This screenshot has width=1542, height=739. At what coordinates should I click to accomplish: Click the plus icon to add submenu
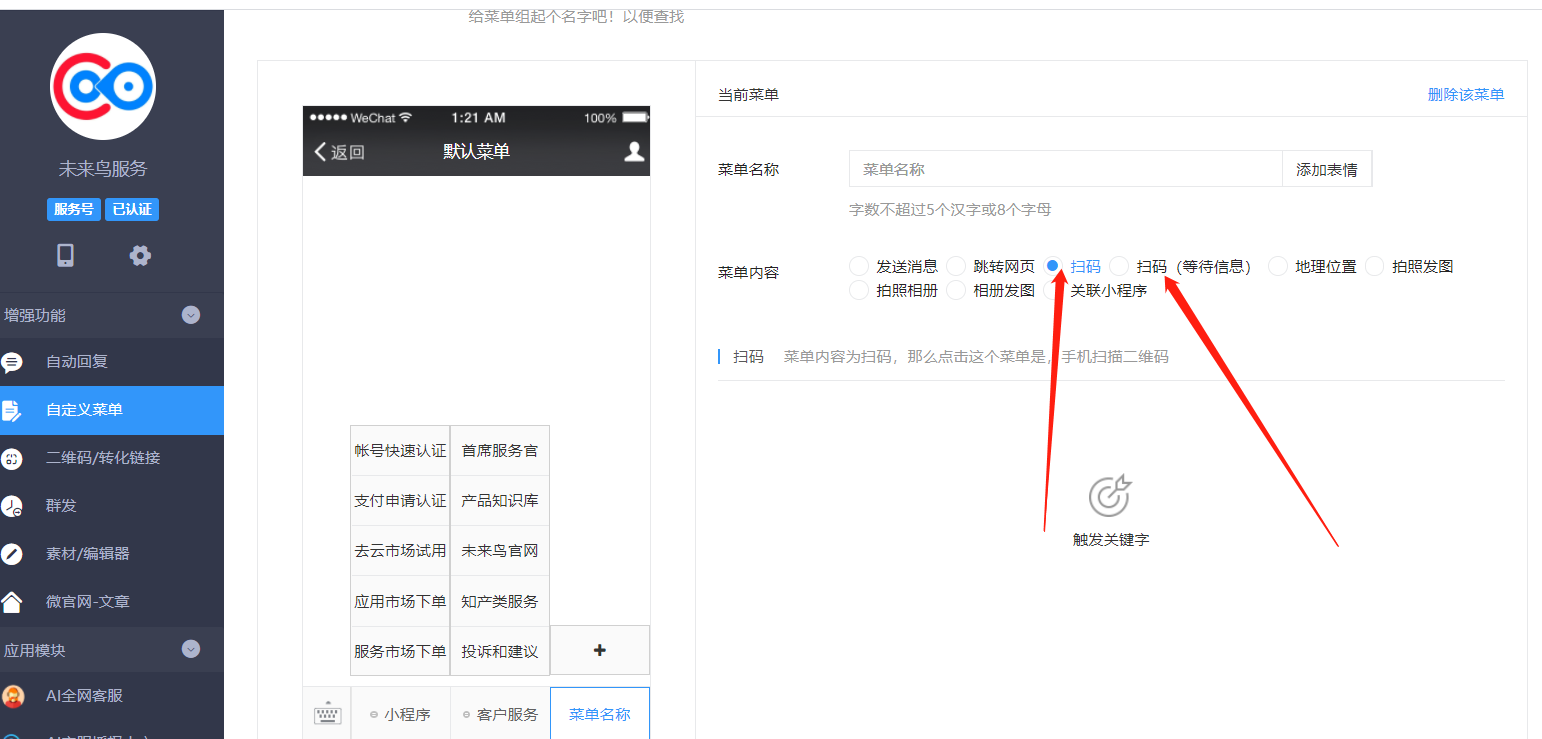(x=600, y=650)
